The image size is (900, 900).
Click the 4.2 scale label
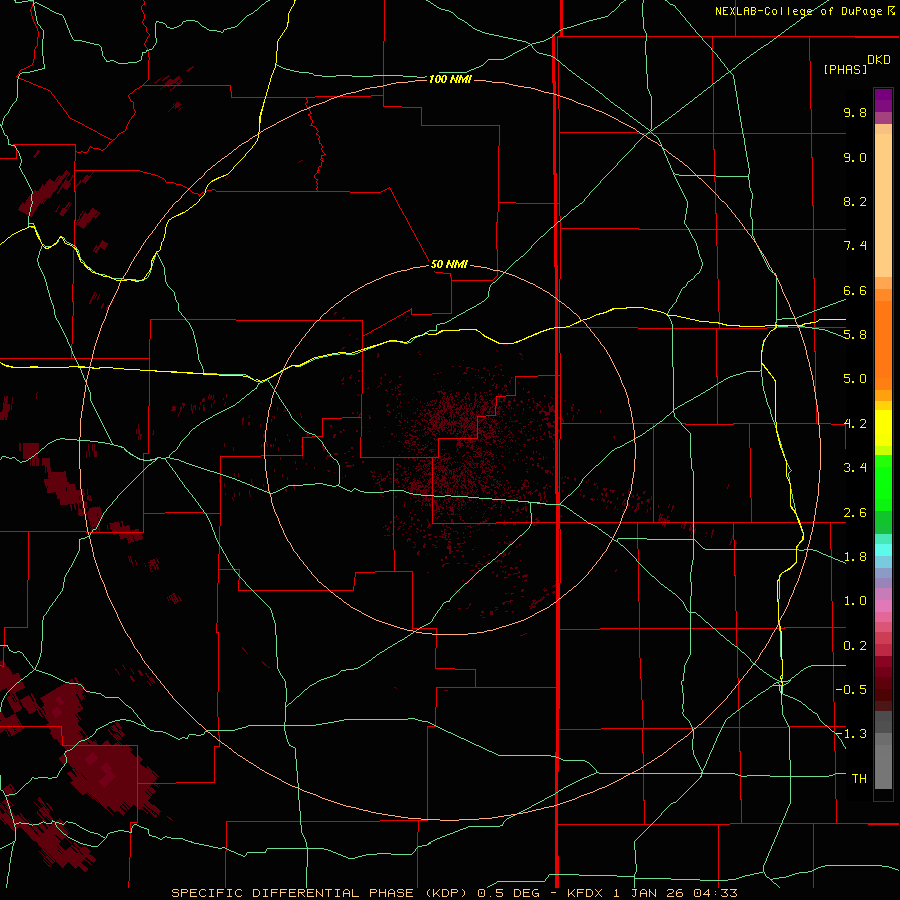(855, 424)
